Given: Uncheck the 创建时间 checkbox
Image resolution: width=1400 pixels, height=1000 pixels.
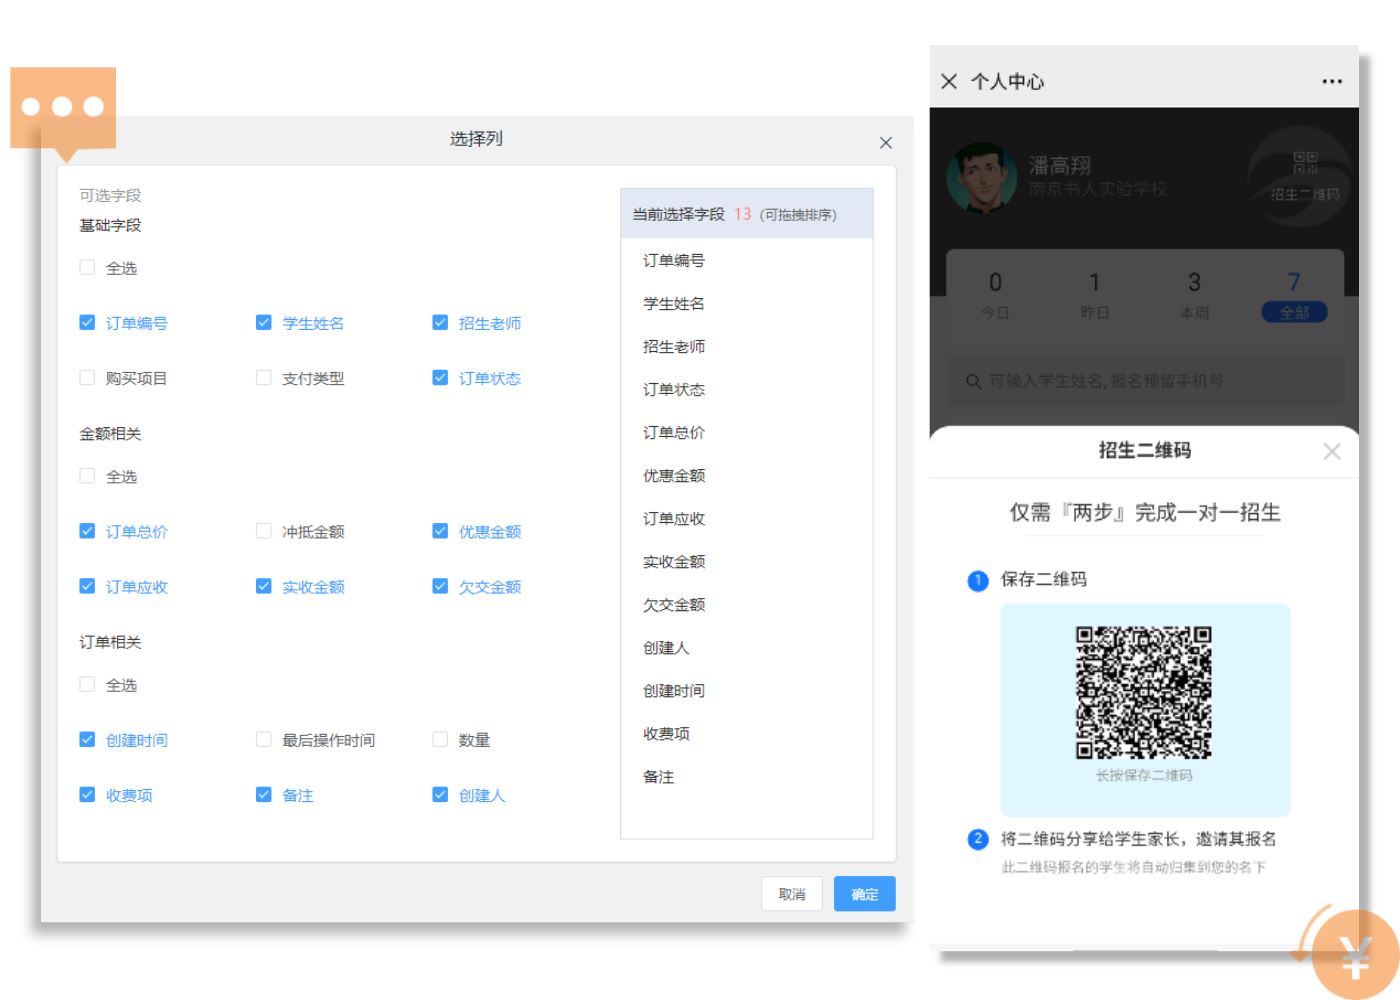Looking at the screenshot, I should (x=87, y=739).
